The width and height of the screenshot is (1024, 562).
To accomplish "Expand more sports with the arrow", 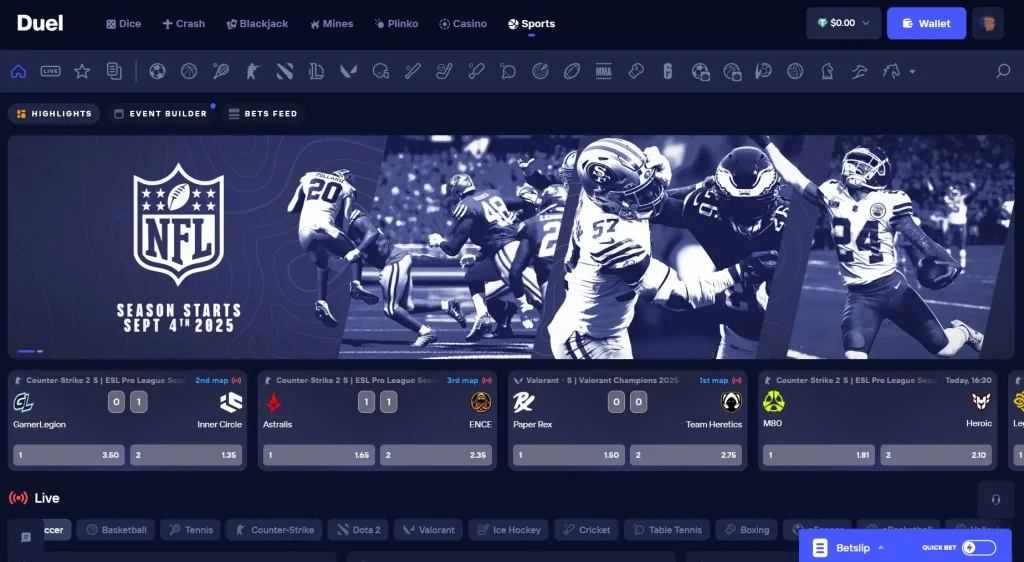I will point(912,72).
